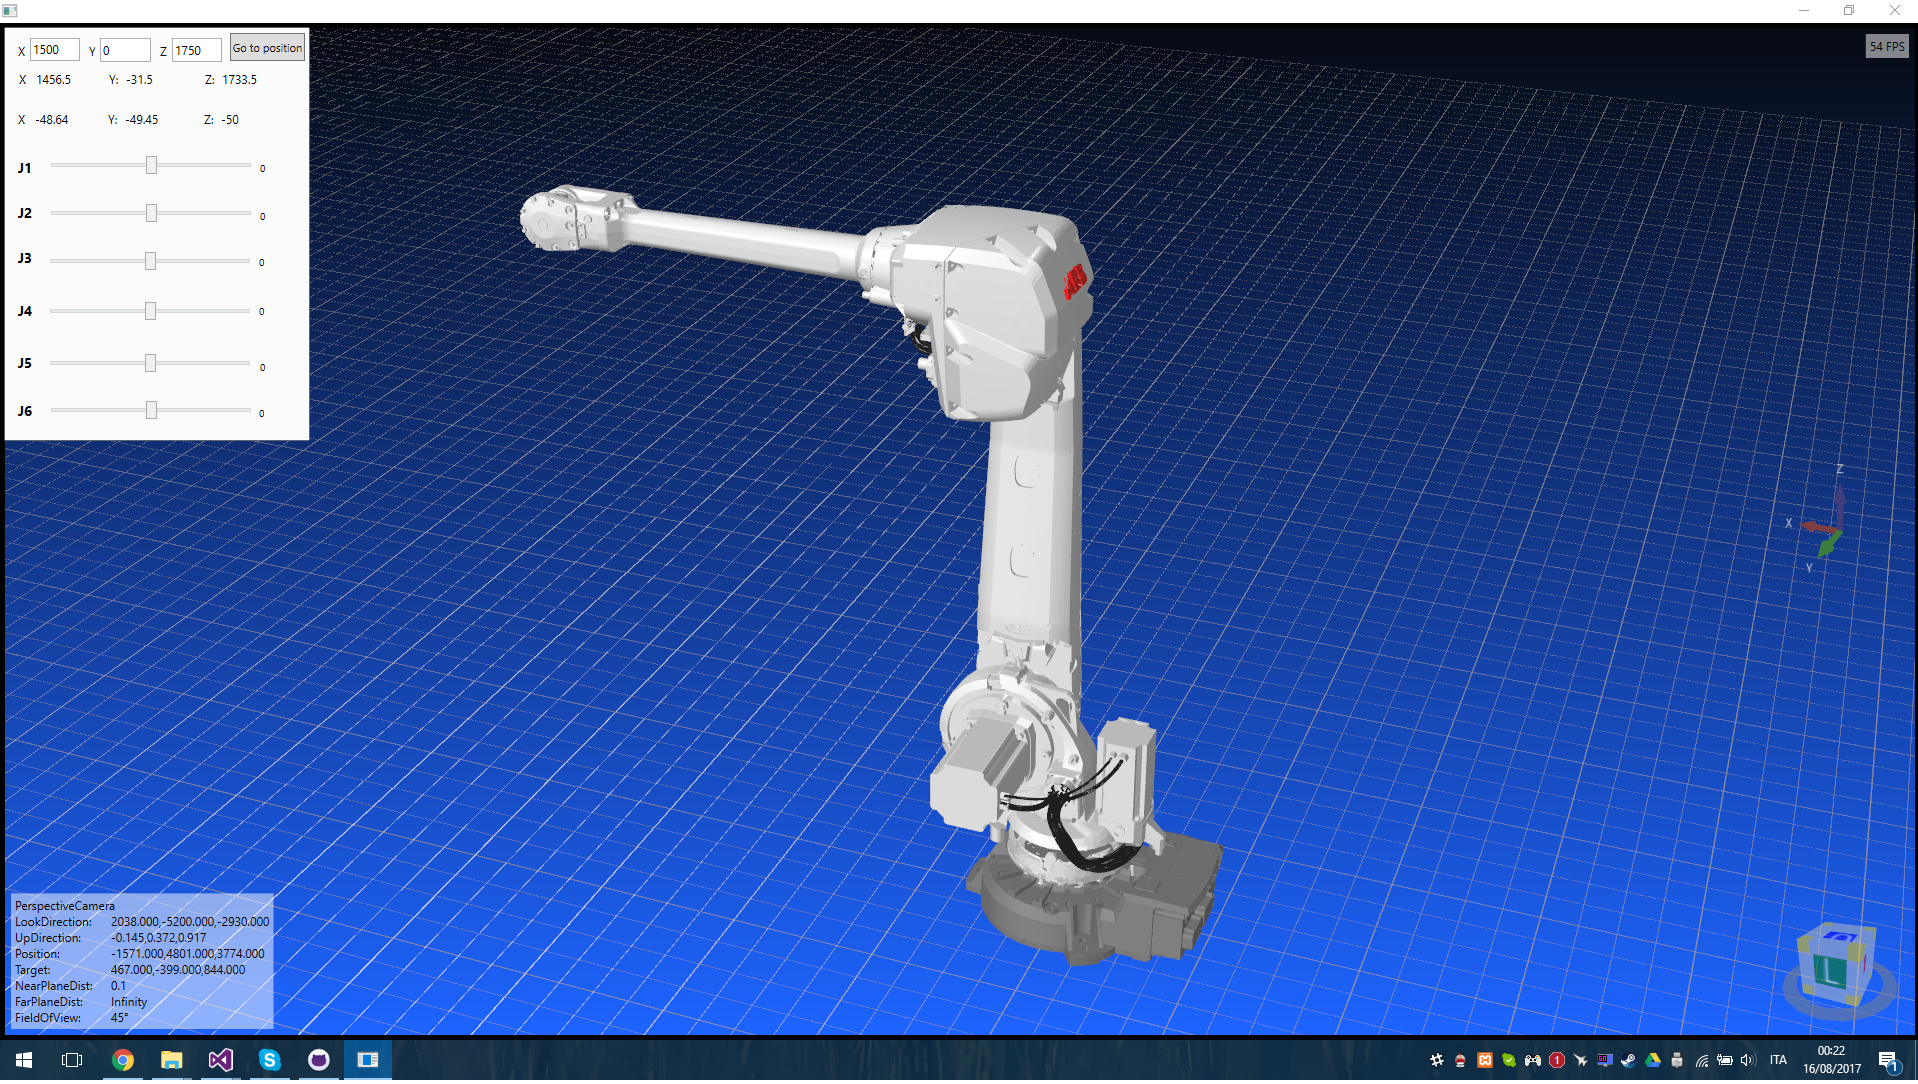Open Task View on the taskbar

pyautogui.click(x=72, y=1060)
